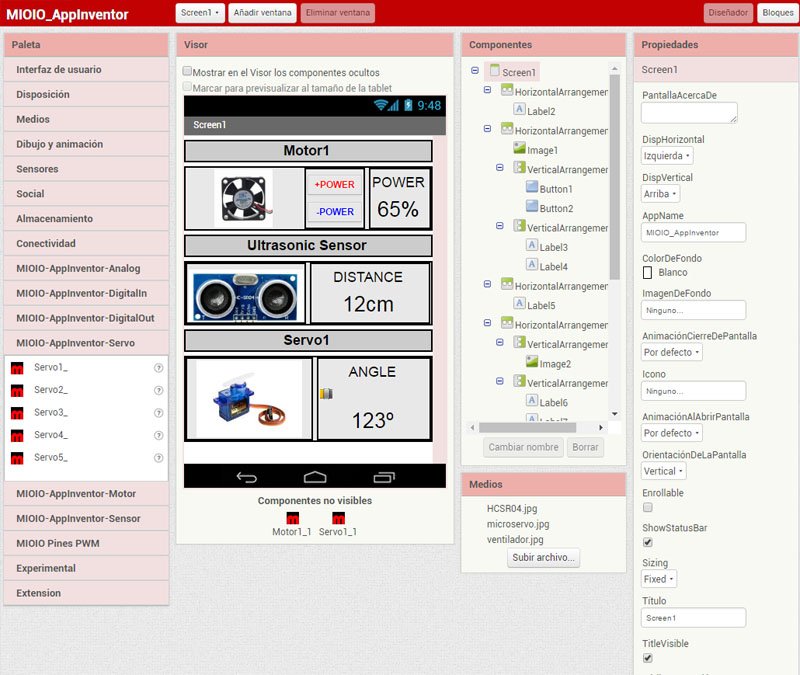Open the AnimaciónAlAbrirPantalla dropdown

pos(671,433)
